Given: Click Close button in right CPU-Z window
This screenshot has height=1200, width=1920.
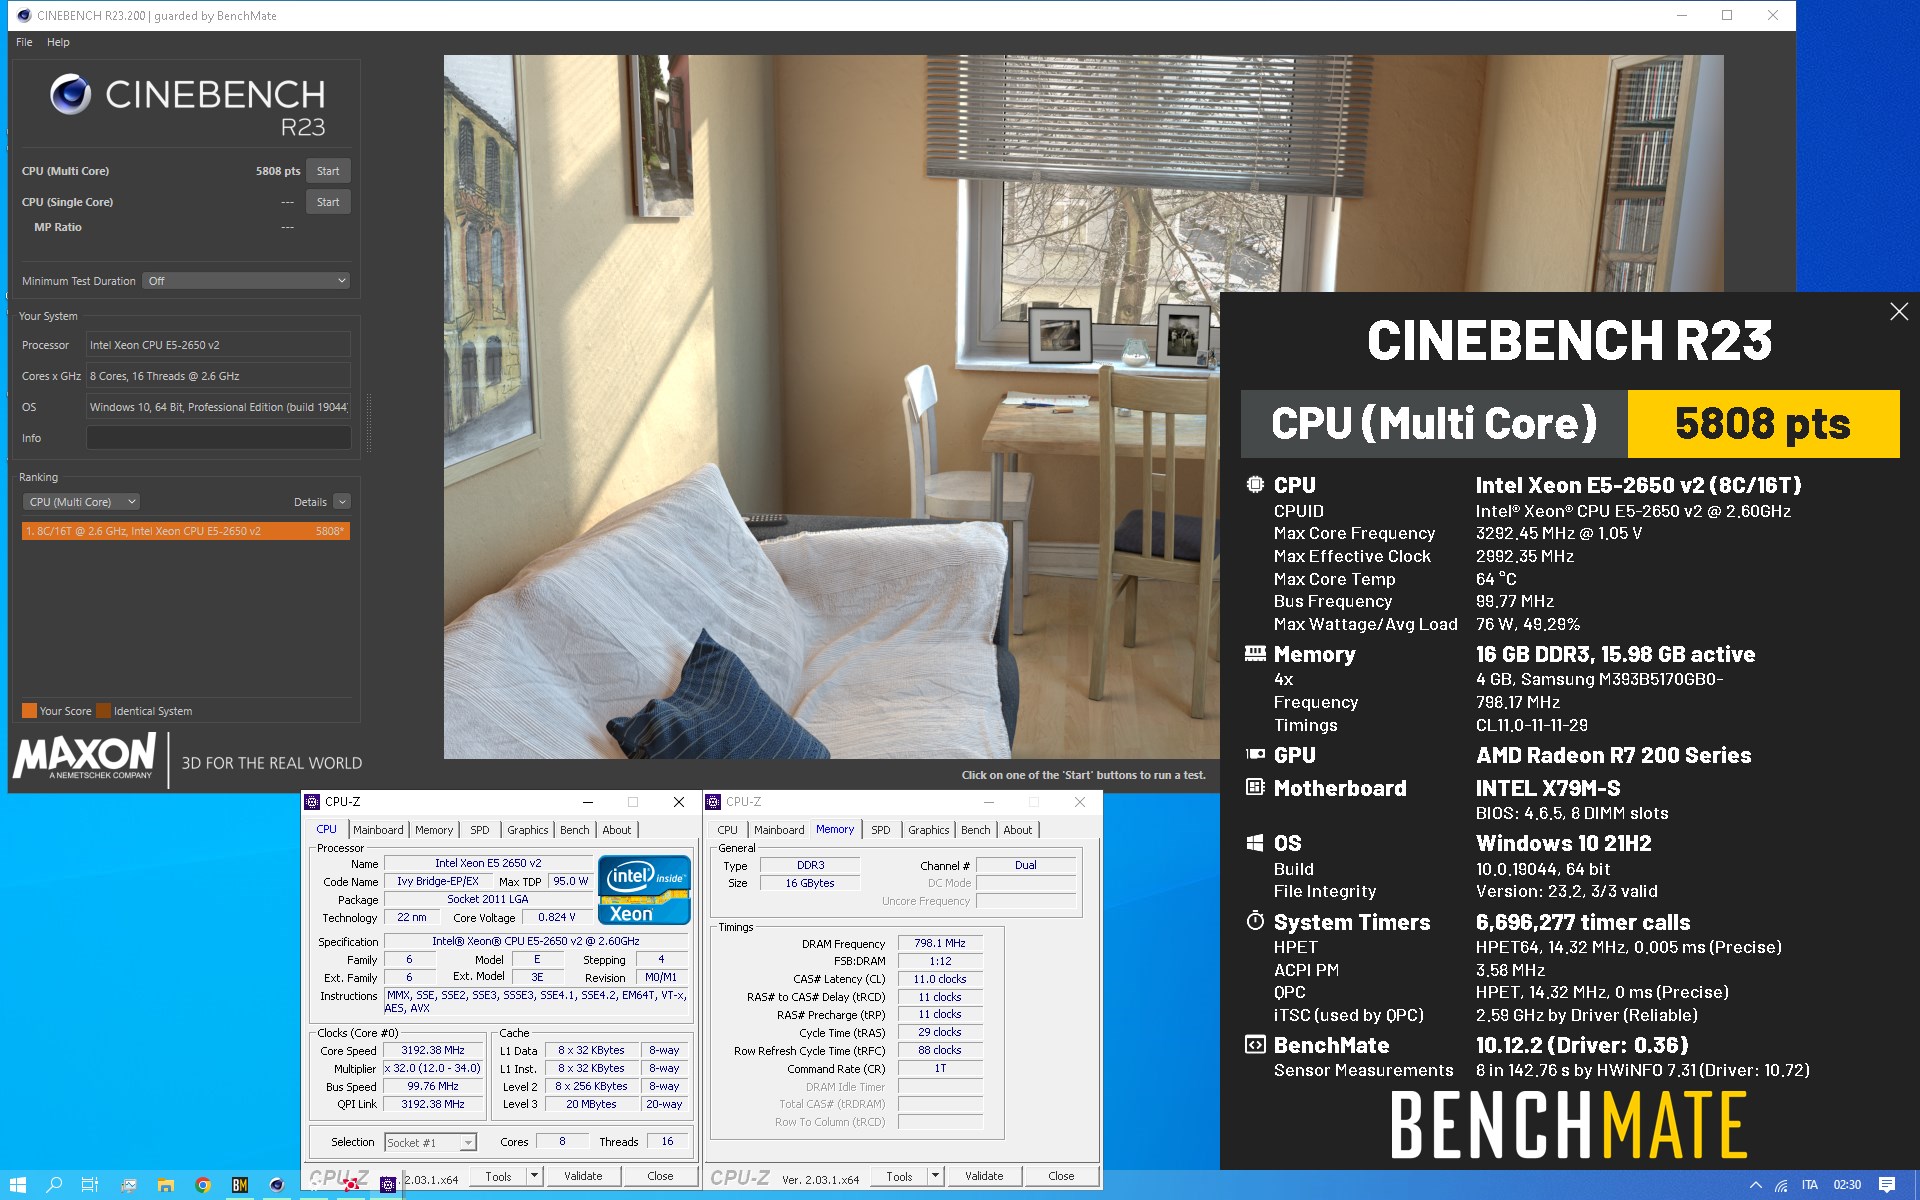Looking at the screenshot, I should coord(1061,1176).
